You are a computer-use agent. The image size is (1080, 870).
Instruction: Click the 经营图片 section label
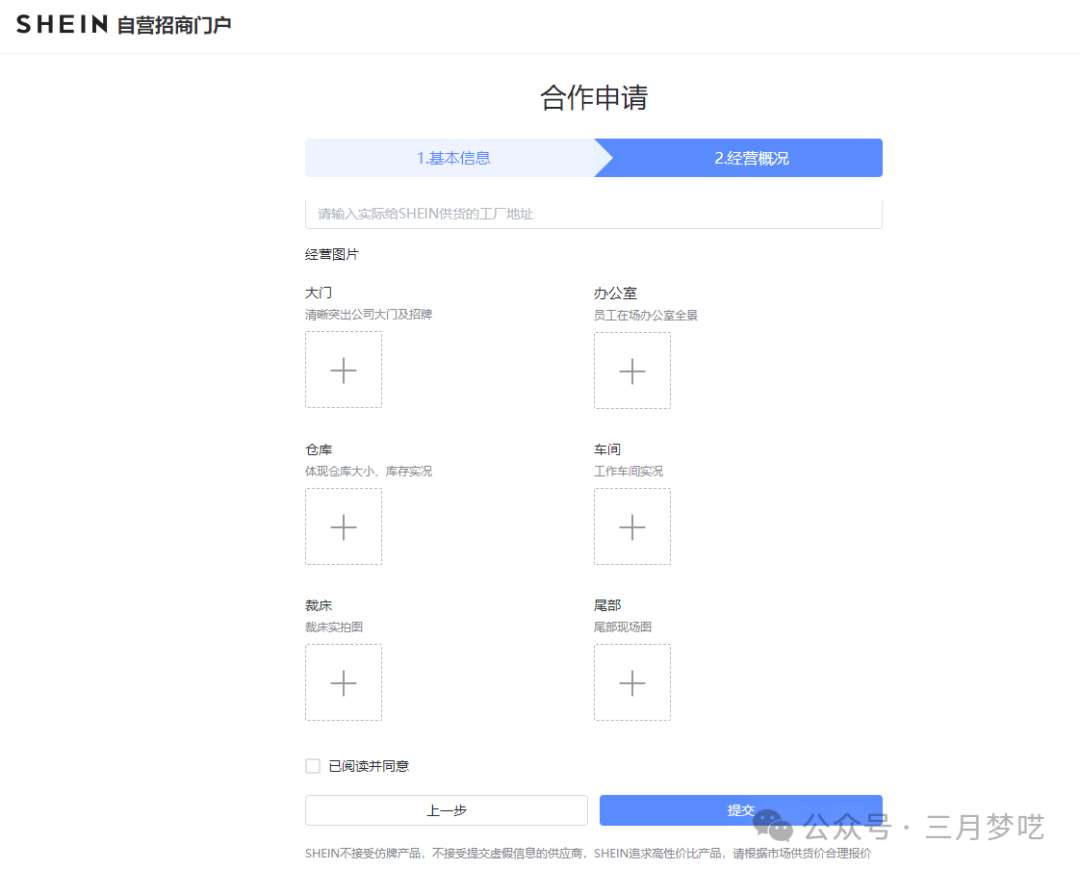(x=332, y=254)
